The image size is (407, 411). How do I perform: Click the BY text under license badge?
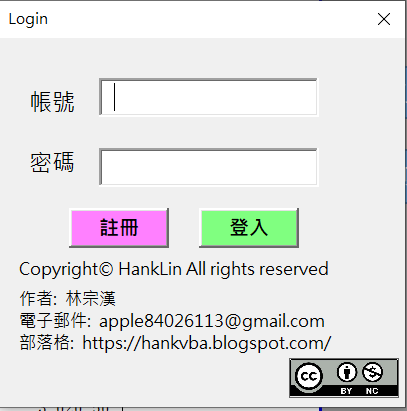point(346,391)
